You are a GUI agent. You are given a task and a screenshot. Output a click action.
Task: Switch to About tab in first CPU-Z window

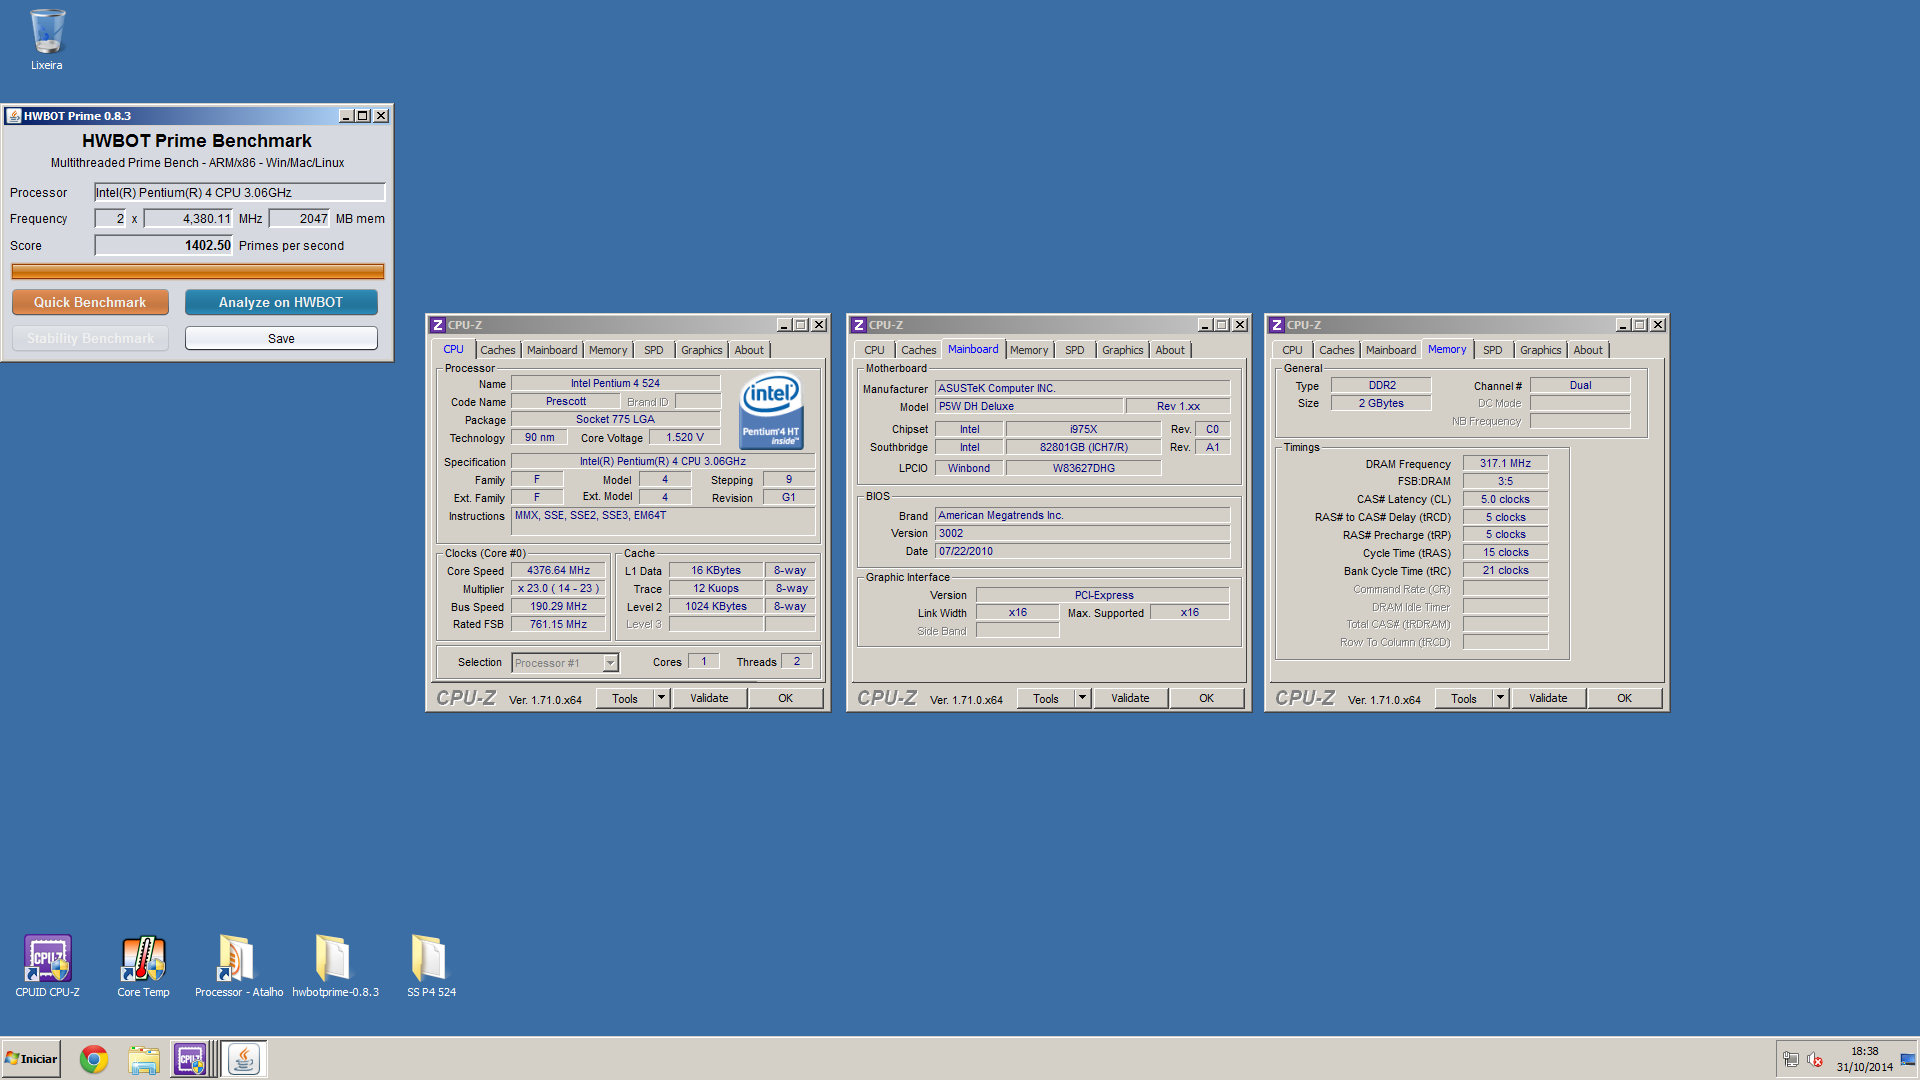(749, 350)
